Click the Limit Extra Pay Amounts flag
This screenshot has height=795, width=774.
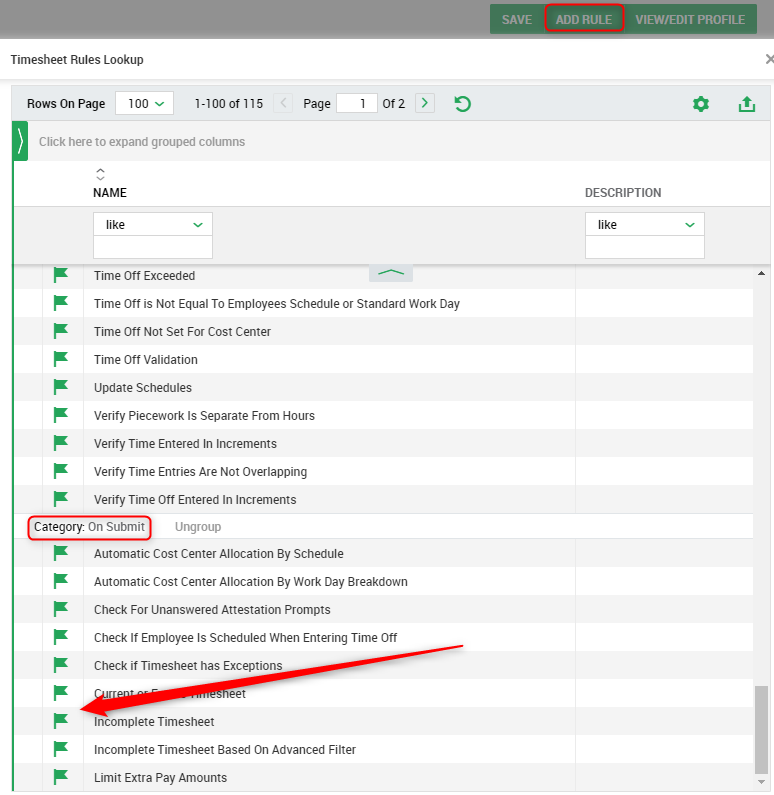coord(61,776)
